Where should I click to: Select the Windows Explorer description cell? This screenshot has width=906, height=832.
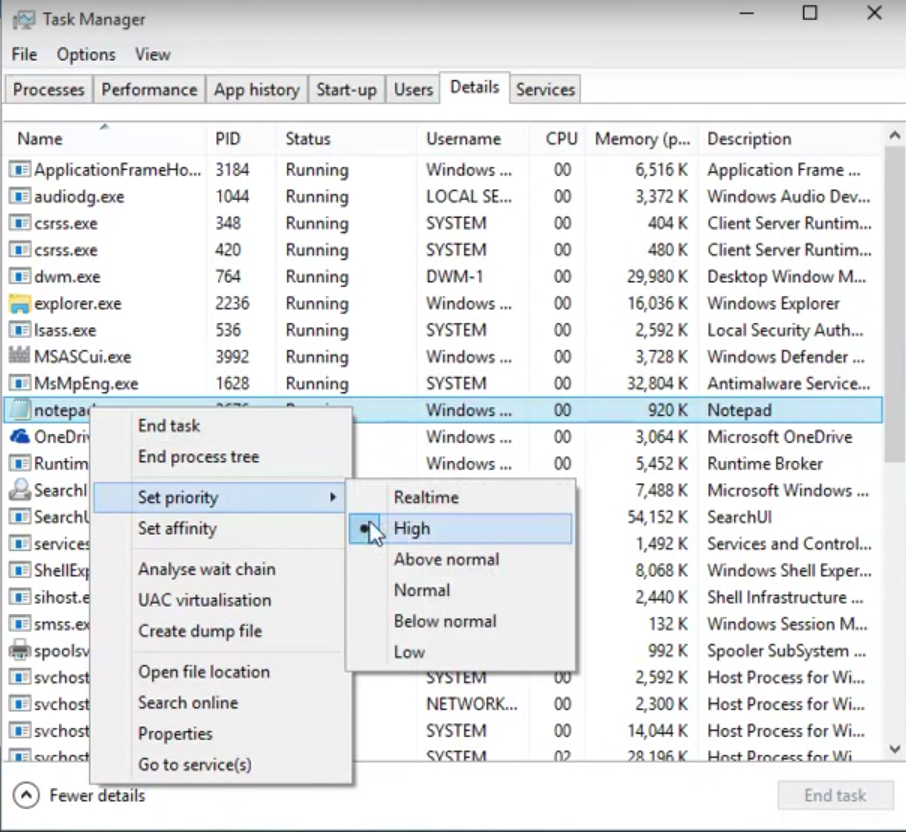(x=773, y=303)
